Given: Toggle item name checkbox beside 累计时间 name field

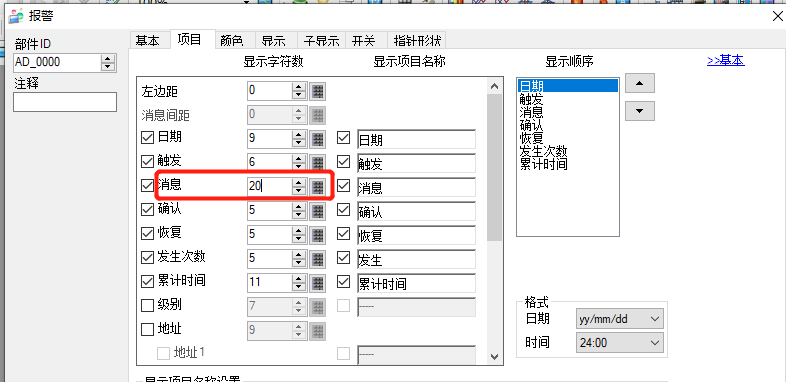Looking at the screenshot, I should click(343, 282).
